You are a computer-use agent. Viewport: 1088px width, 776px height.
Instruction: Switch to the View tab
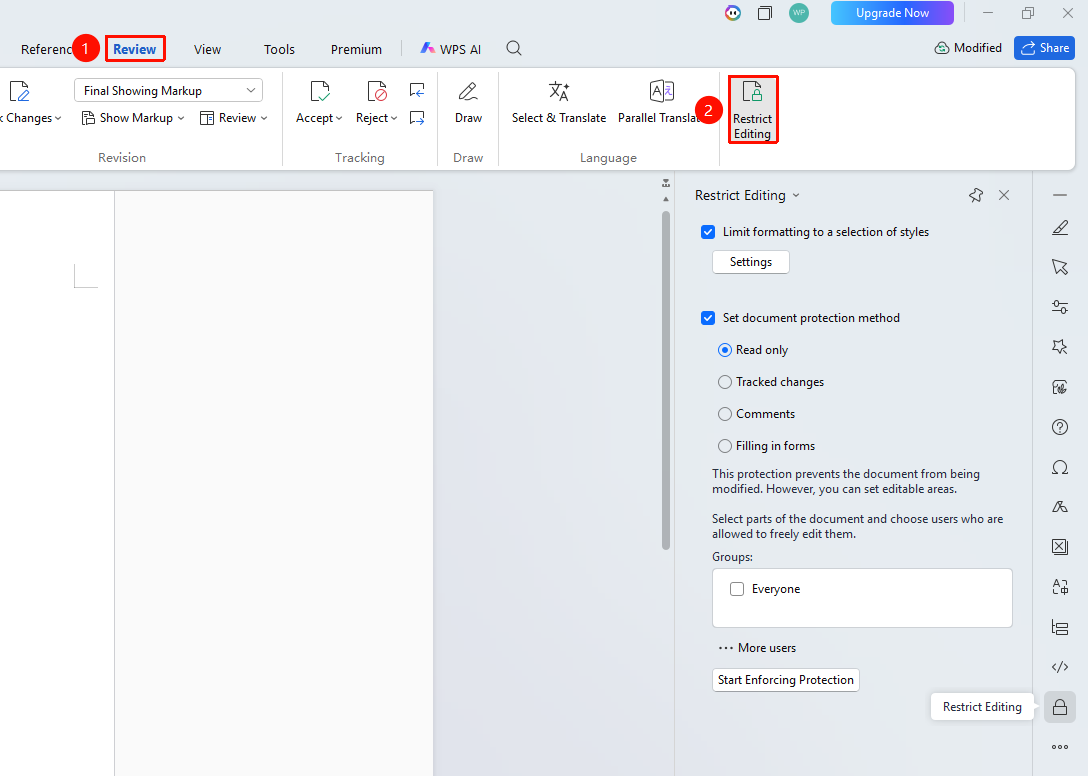click(207, 49)
